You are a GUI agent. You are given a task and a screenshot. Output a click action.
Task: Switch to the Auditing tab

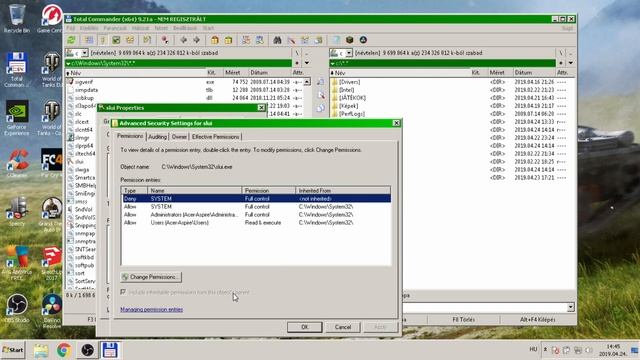[157, 137]
